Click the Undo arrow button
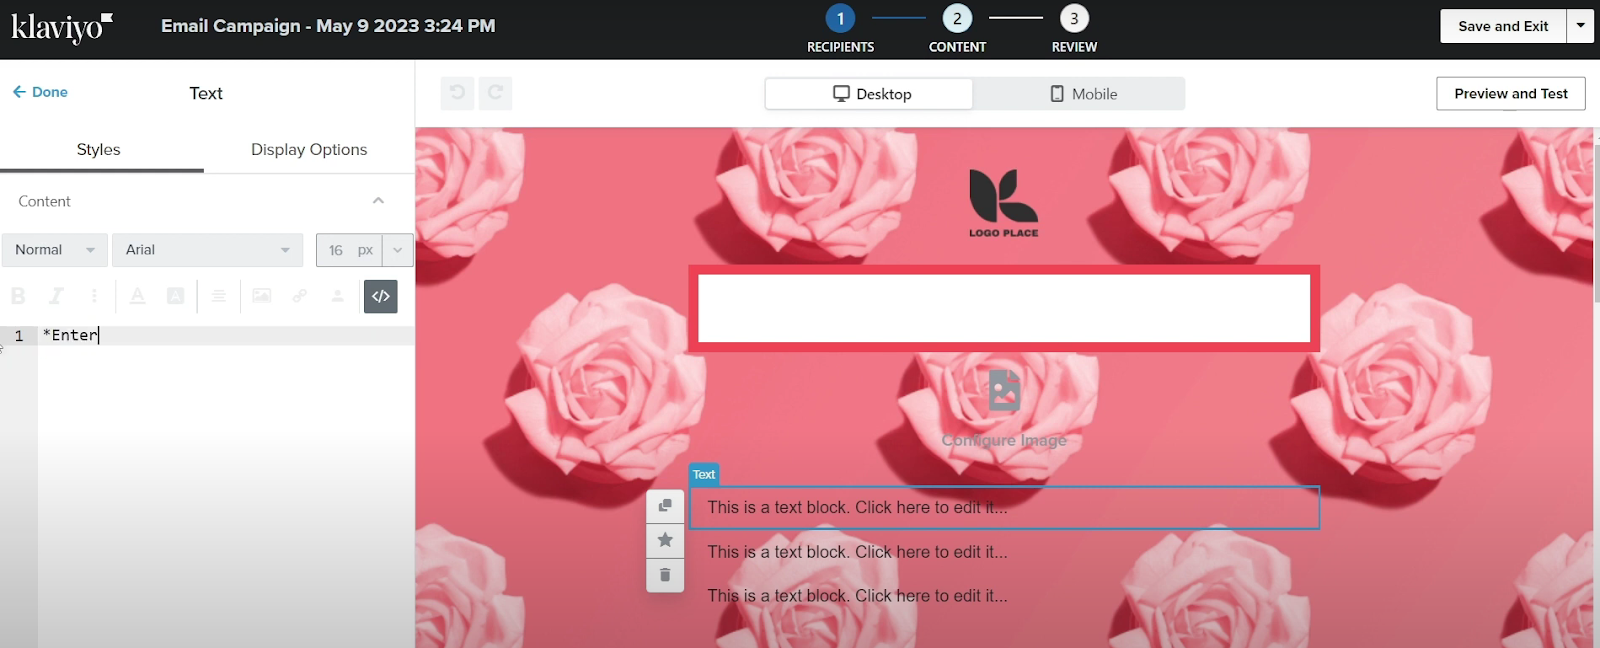Image resolution: width=1600 pixels, height=648 pixels. 457,93
